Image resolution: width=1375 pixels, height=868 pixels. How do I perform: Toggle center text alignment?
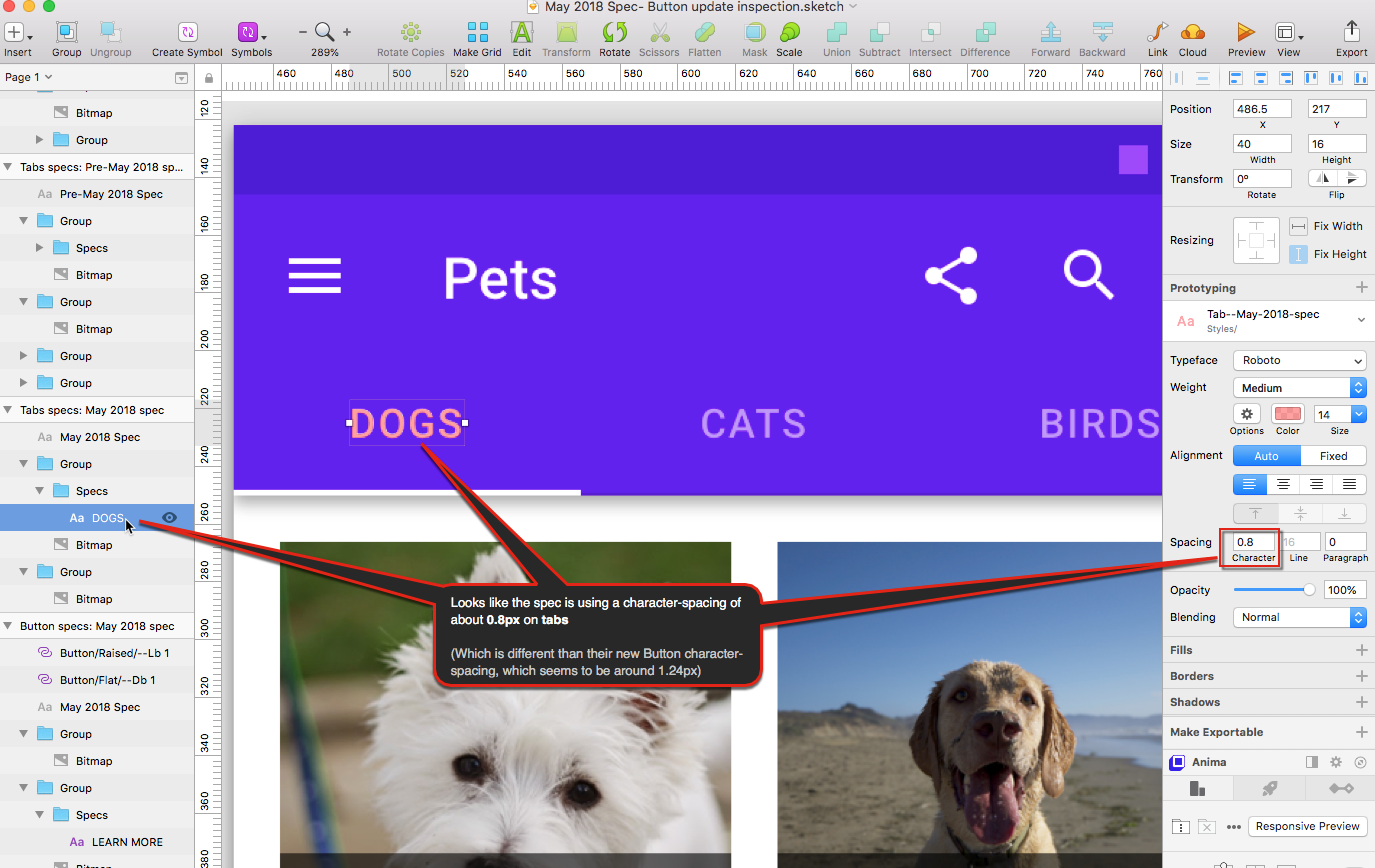(1283, 484)
